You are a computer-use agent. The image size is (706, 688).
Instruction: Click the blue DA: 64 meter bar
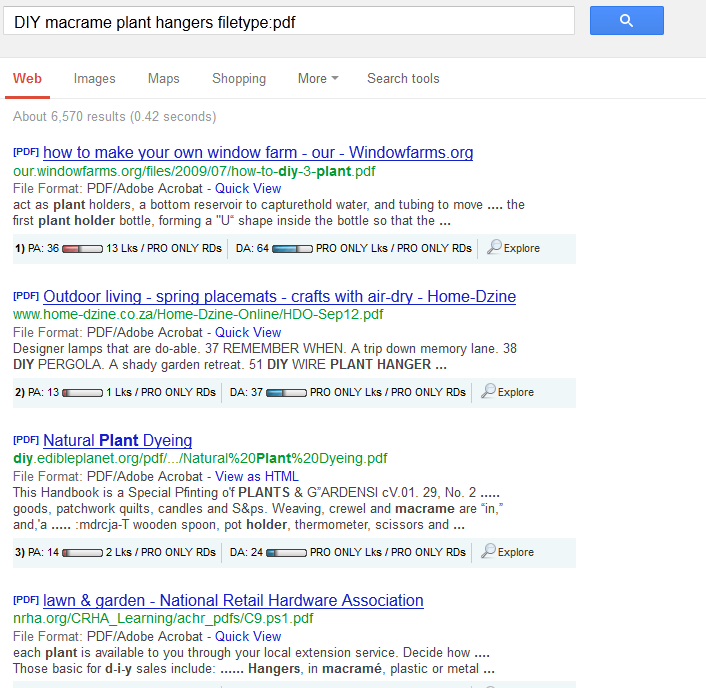[x=292, y=249]
